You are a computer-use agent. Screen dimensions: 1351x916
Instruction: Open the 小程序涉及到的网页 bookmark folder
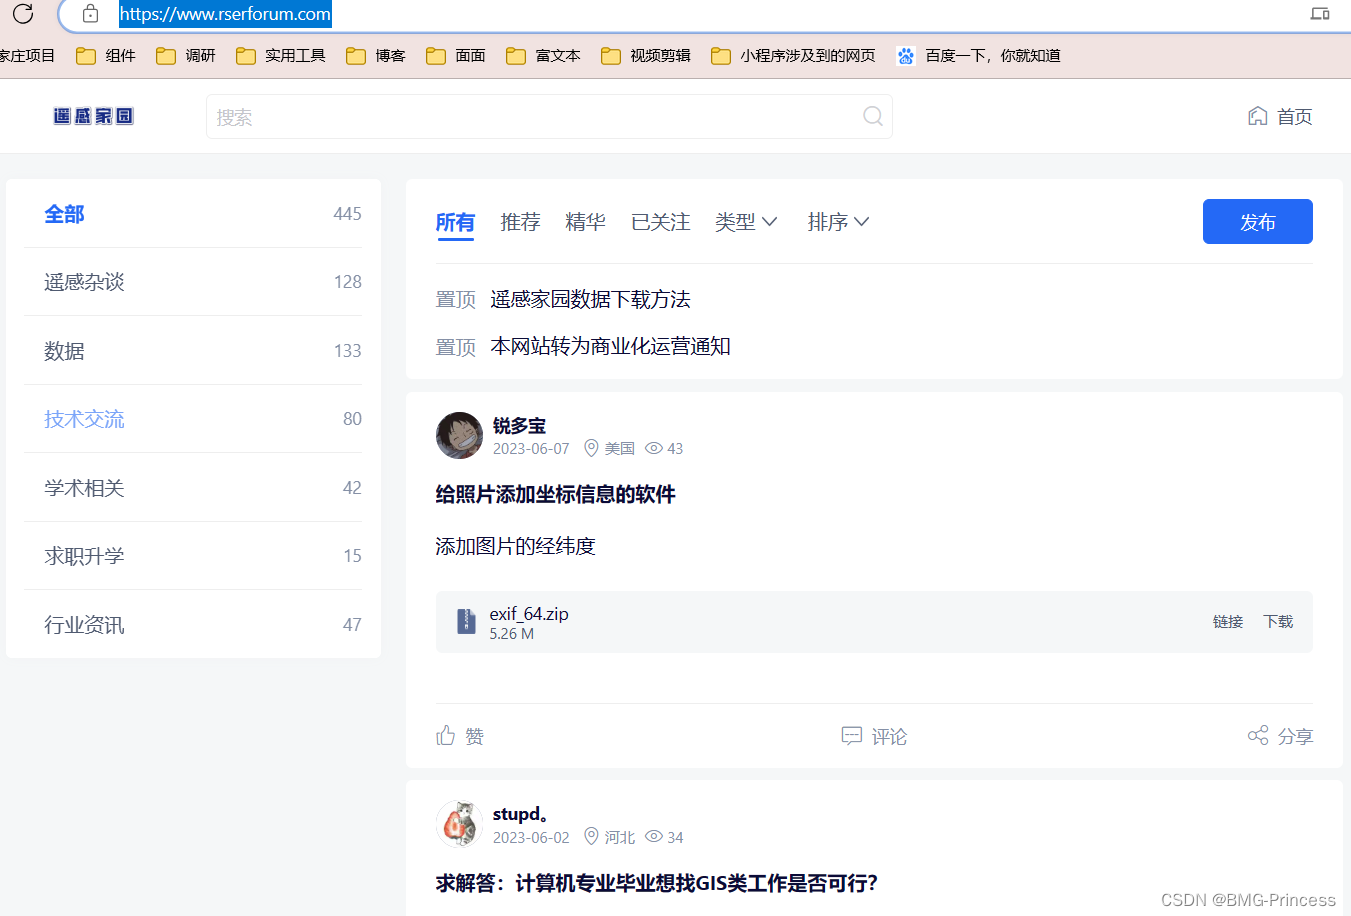point(793,56)
